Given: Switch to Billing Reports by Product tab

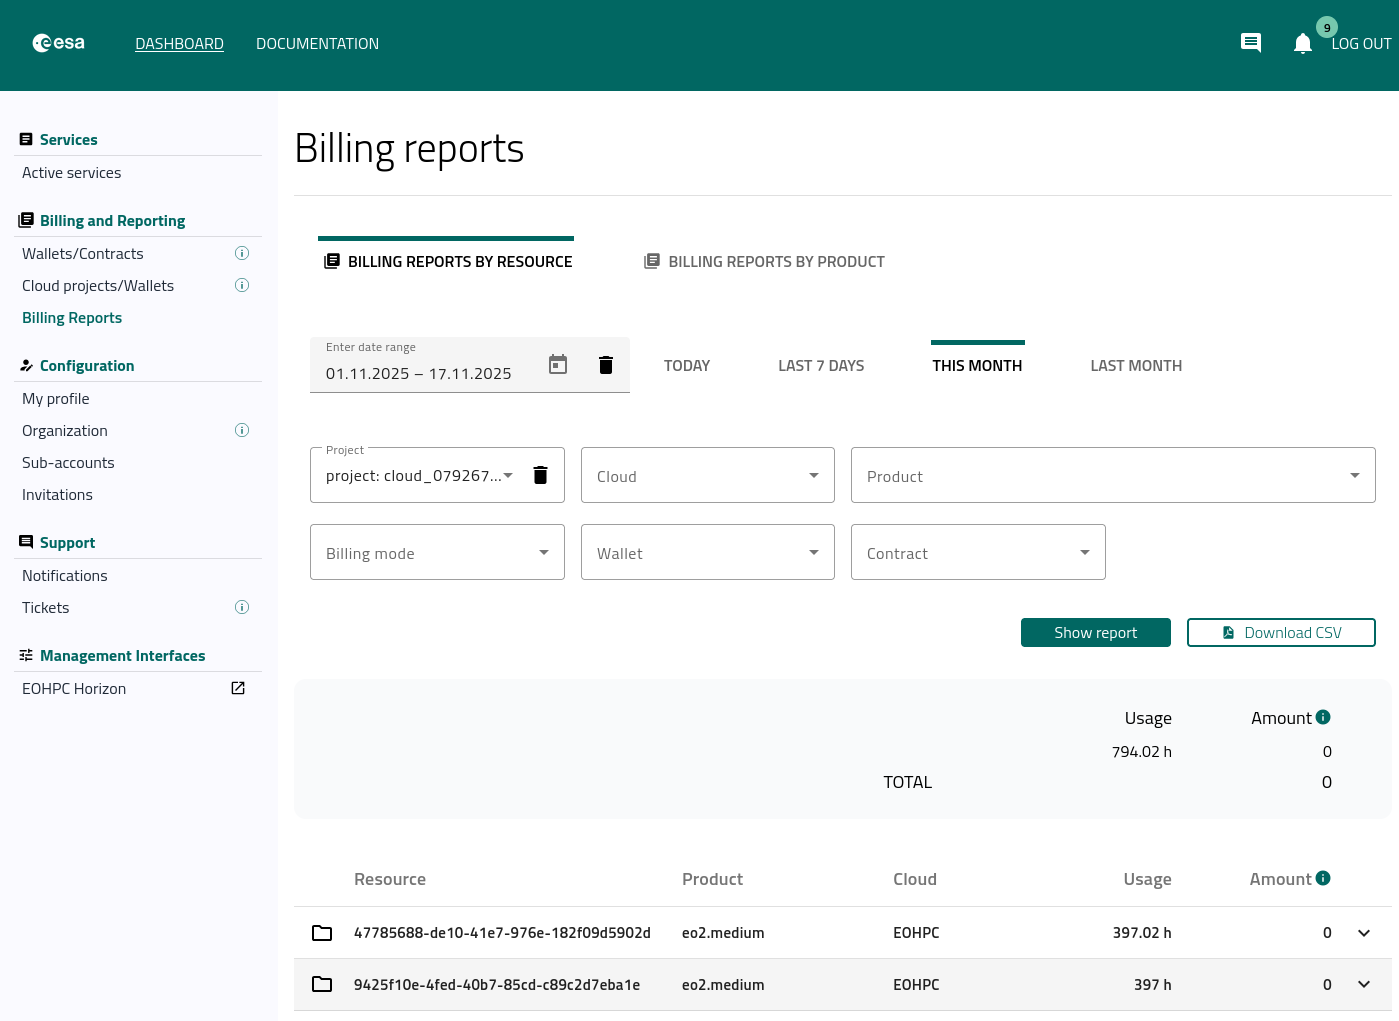Looking at the screenshot, I should point(765,262).
